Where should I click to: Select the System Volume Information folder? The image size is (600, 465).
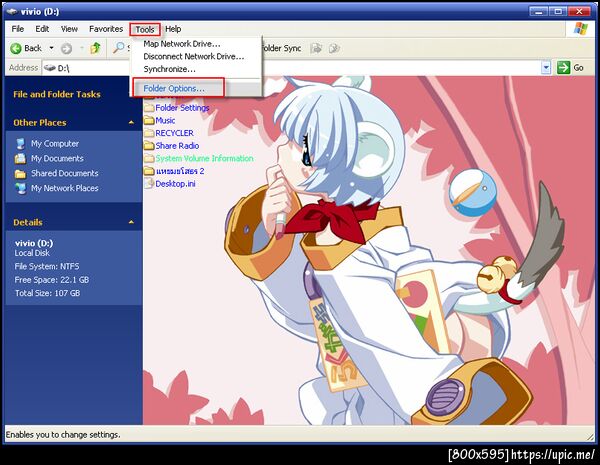click(x=199, y=158)
